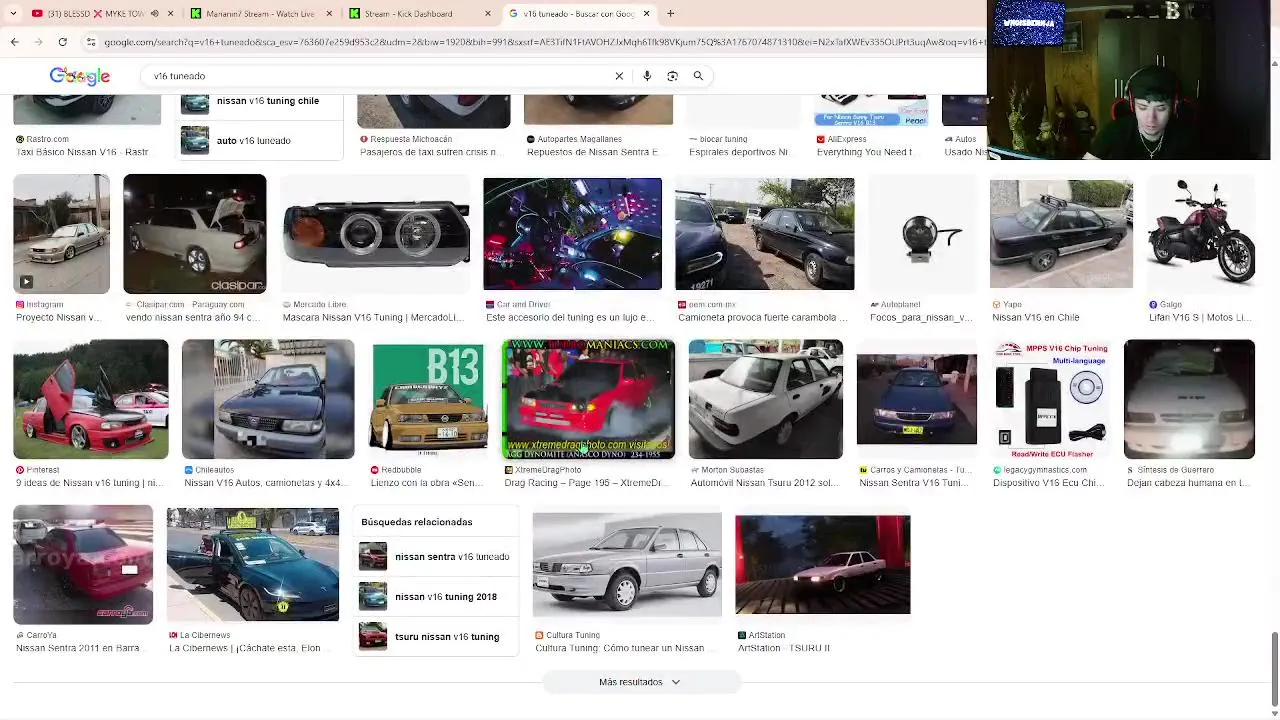Viewport: 1280px width, 720px height.
Task: Click the vertical page scrollbar thumb
Action: 1273,668
